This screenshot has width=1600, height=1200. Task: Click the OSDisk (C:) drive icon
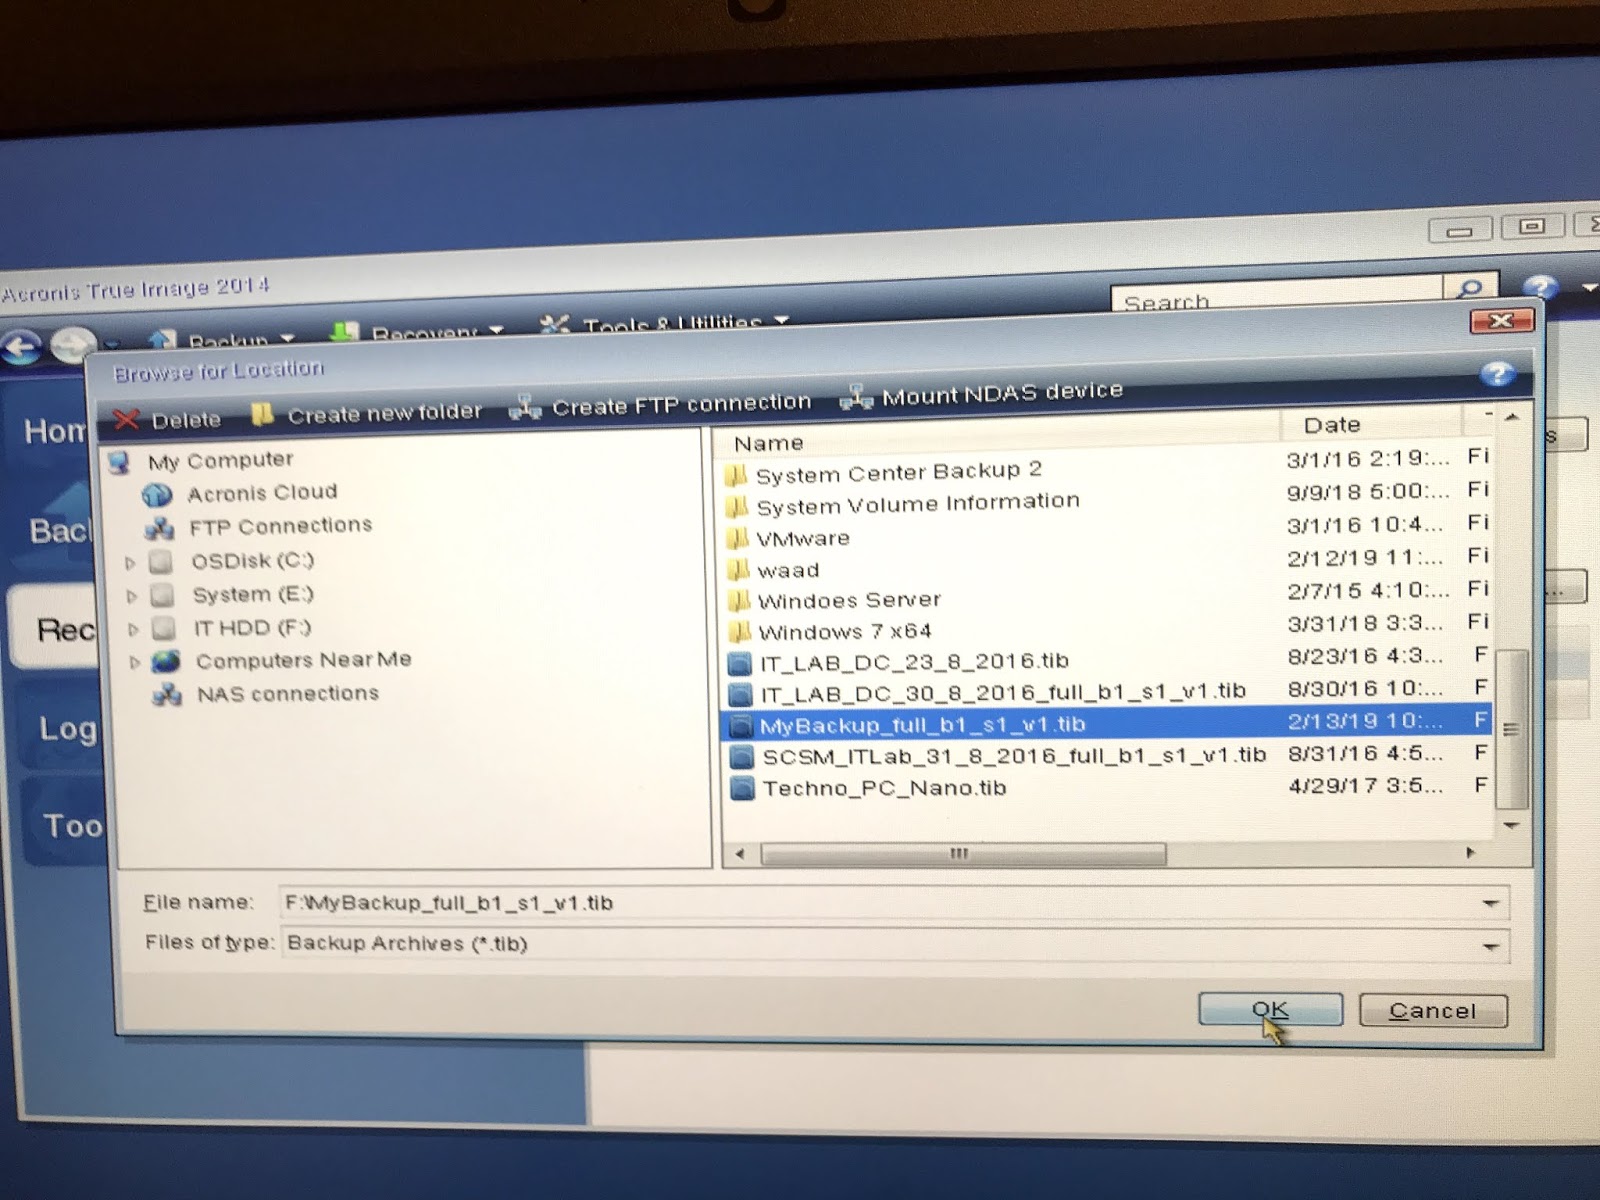click(x=160, y=562)
